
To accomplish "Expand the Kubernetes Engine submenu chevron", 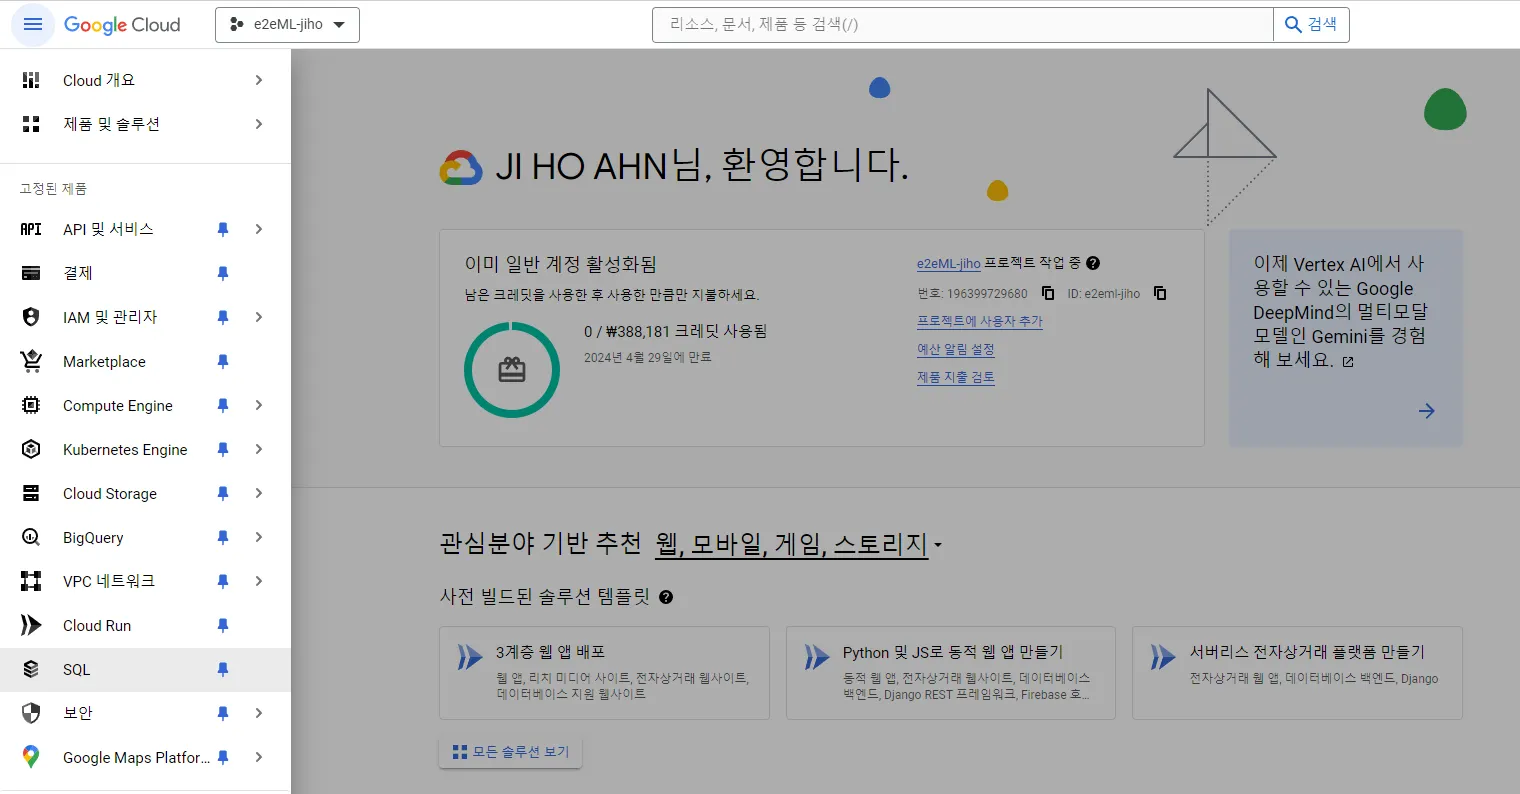I will tap(259, 449).
